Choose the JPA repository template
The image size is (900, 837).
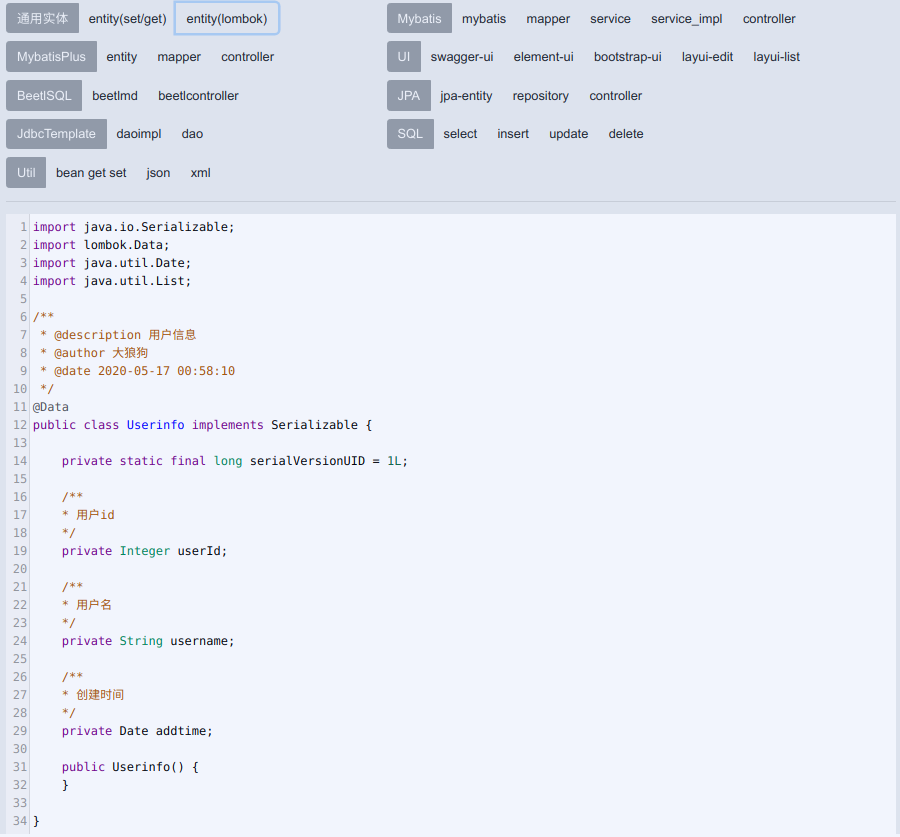coord(540,96)
